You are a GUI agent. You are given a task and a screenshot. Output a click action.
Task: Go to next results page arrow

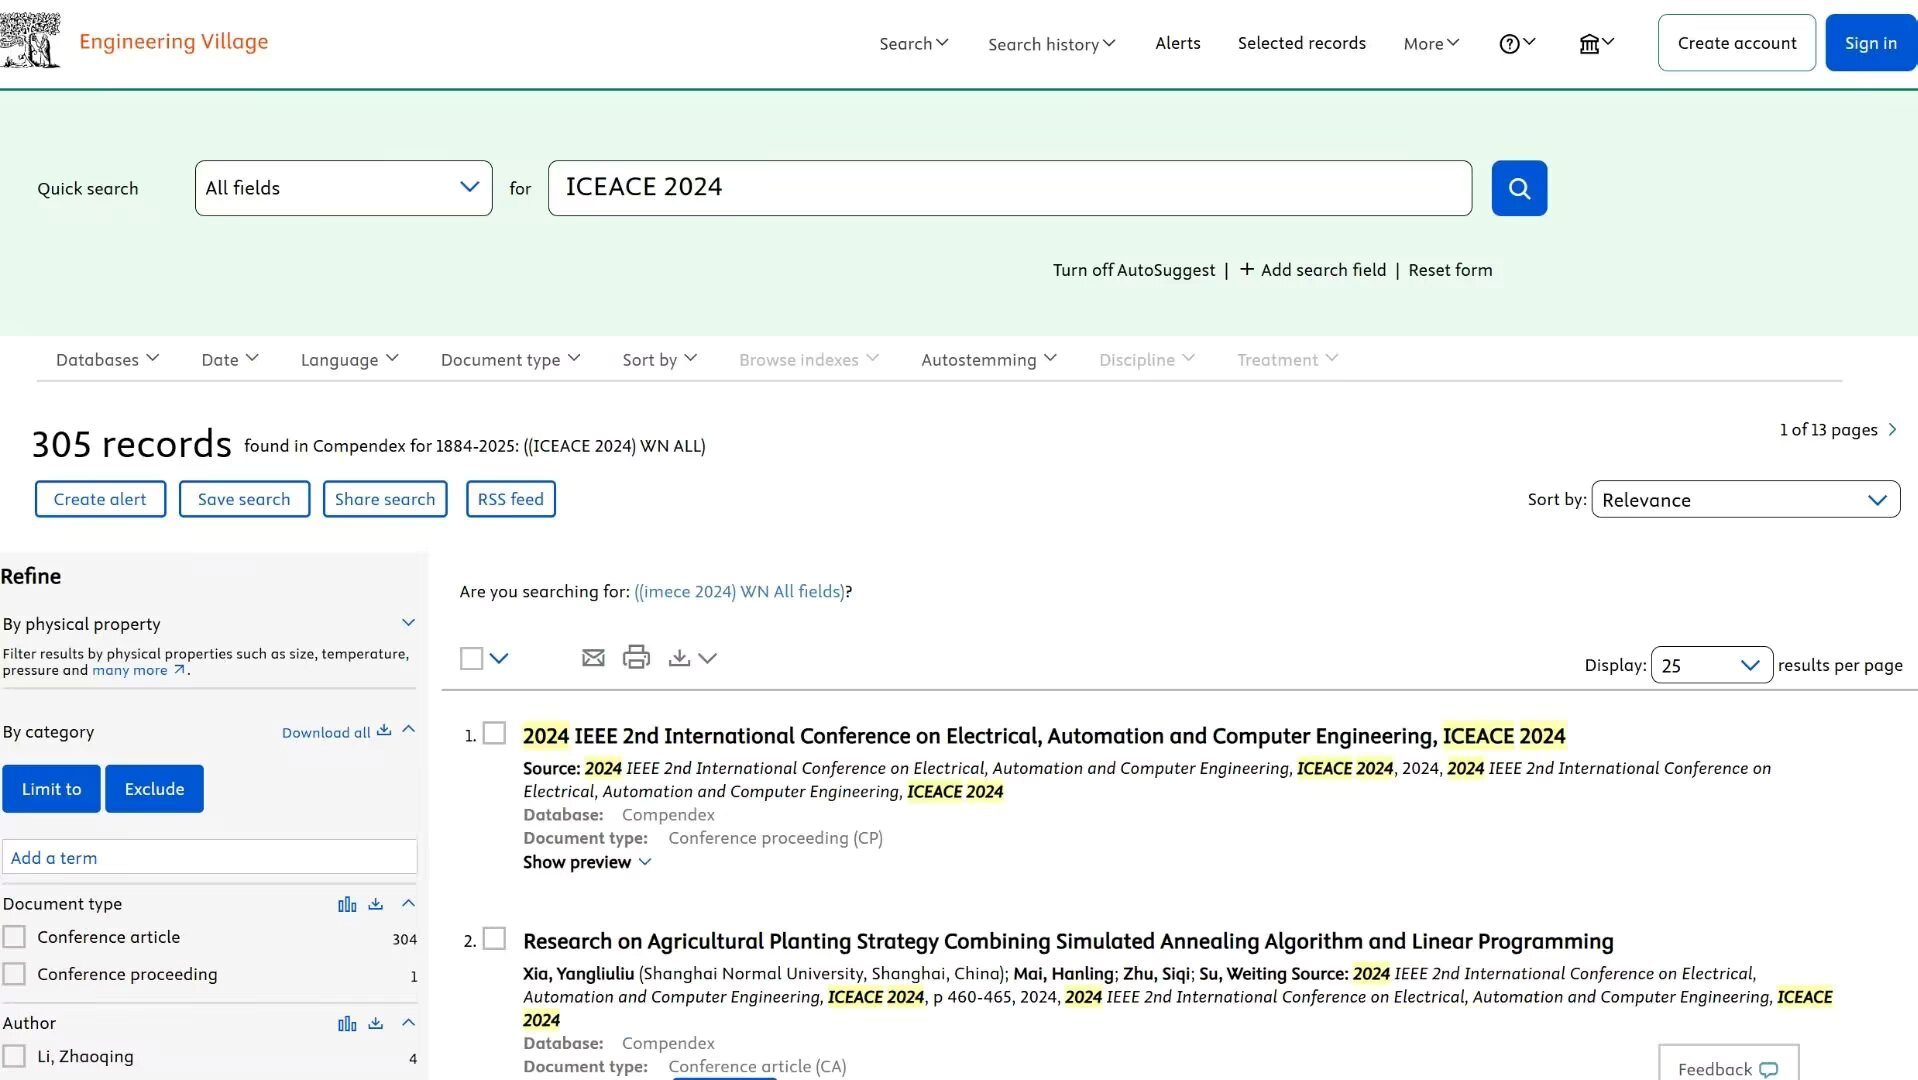point(1892,430)
